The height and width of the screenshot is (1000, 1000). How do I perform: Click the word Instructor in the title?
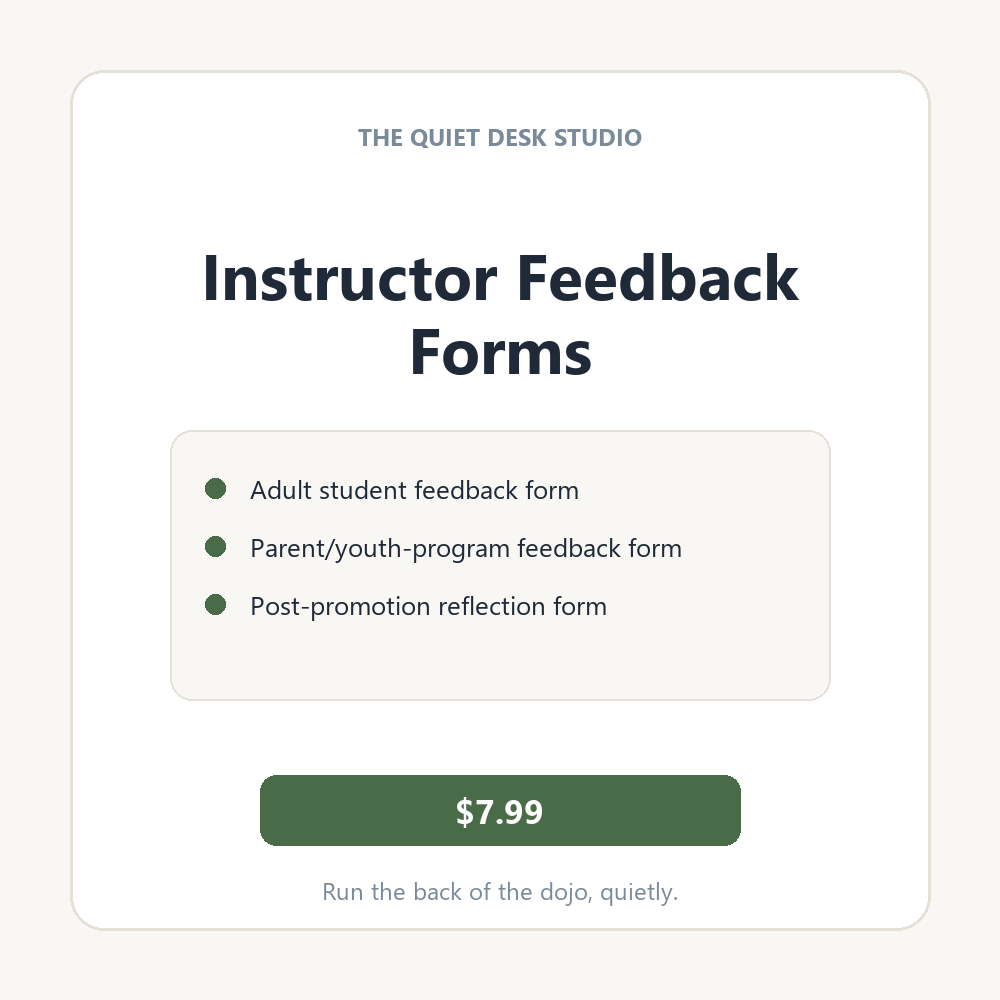(350, 278)
